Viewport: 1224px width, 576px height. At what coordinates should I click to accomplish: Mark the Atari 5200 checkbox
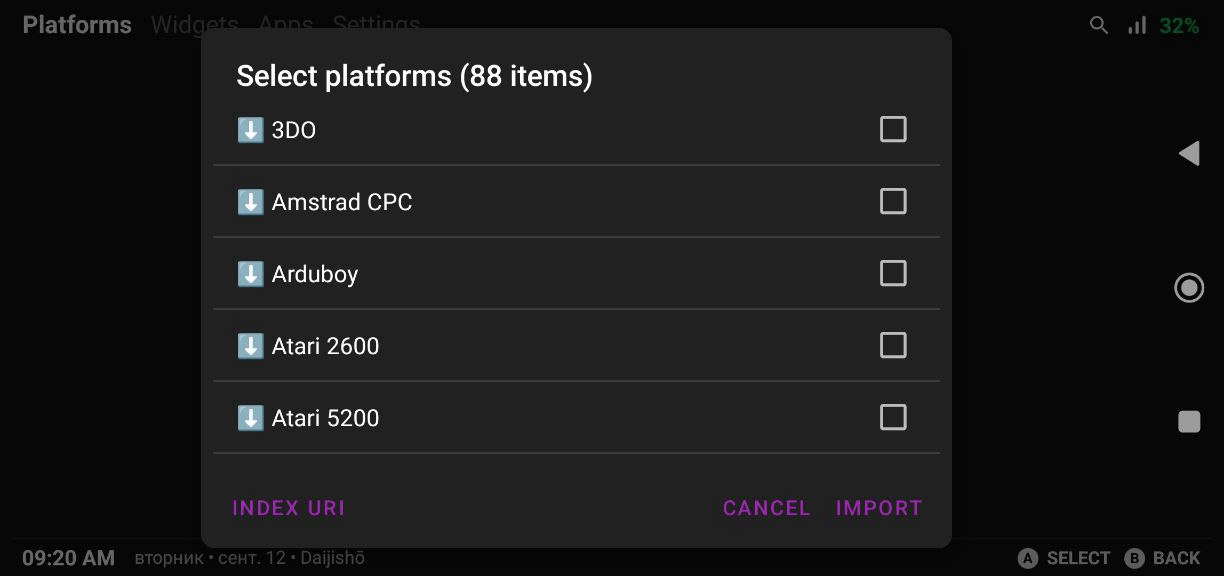(893, 417)
